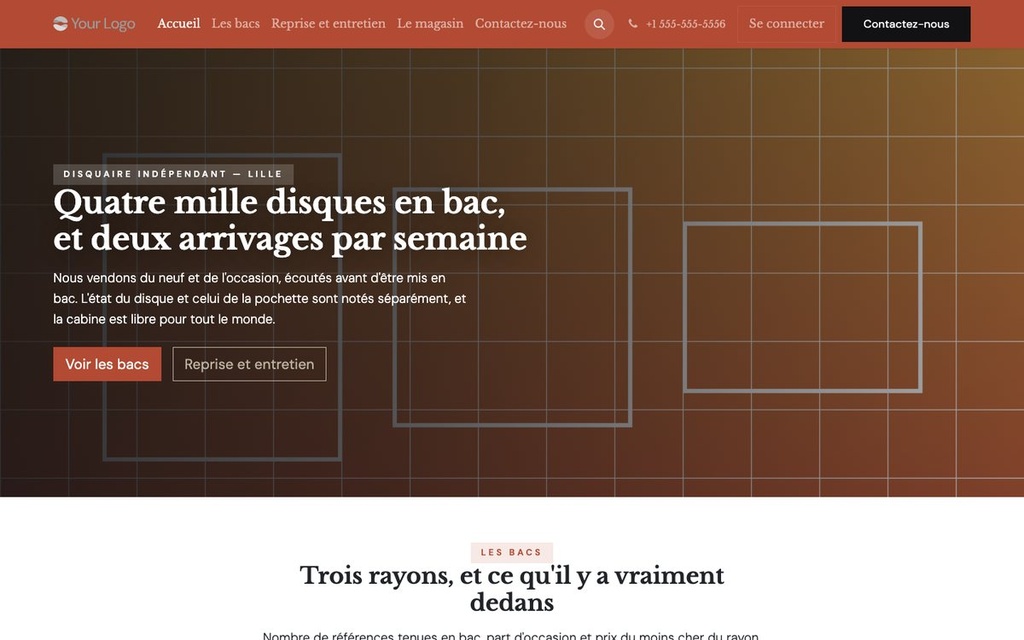Click the Your Logo site logo
Viewport: 1024px width, 640px height.
pos(94,24)
